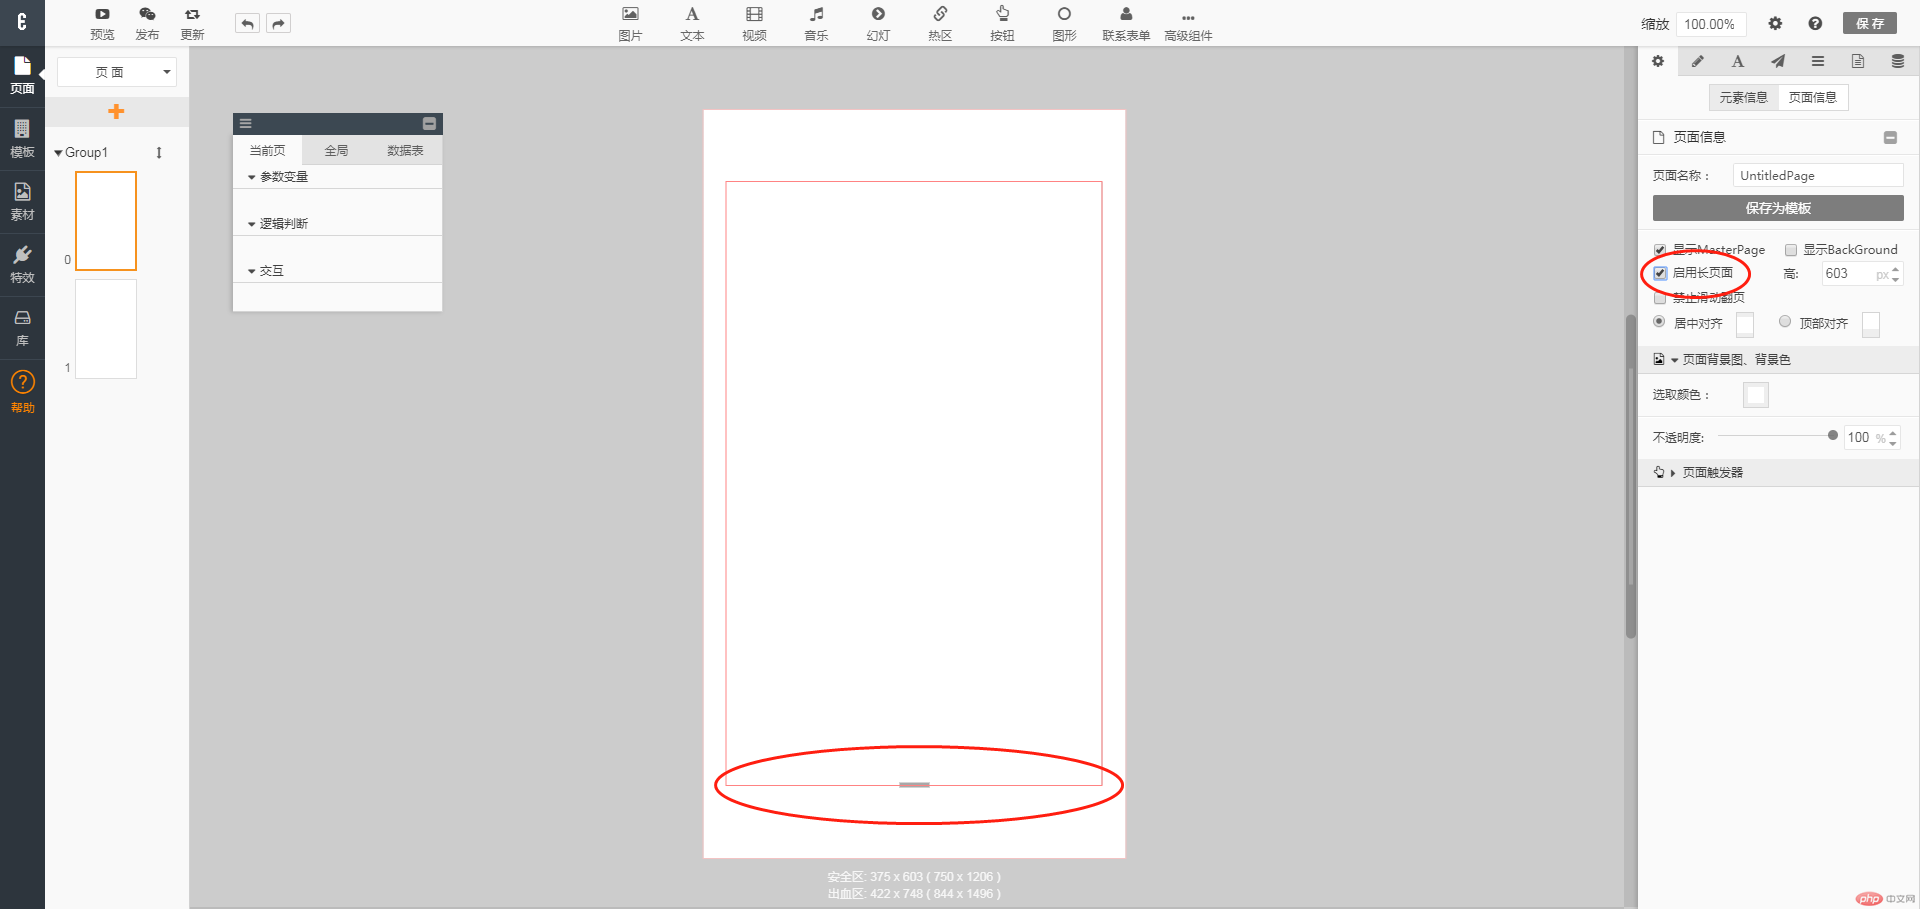Add a 文本 text element

(692, 23)
